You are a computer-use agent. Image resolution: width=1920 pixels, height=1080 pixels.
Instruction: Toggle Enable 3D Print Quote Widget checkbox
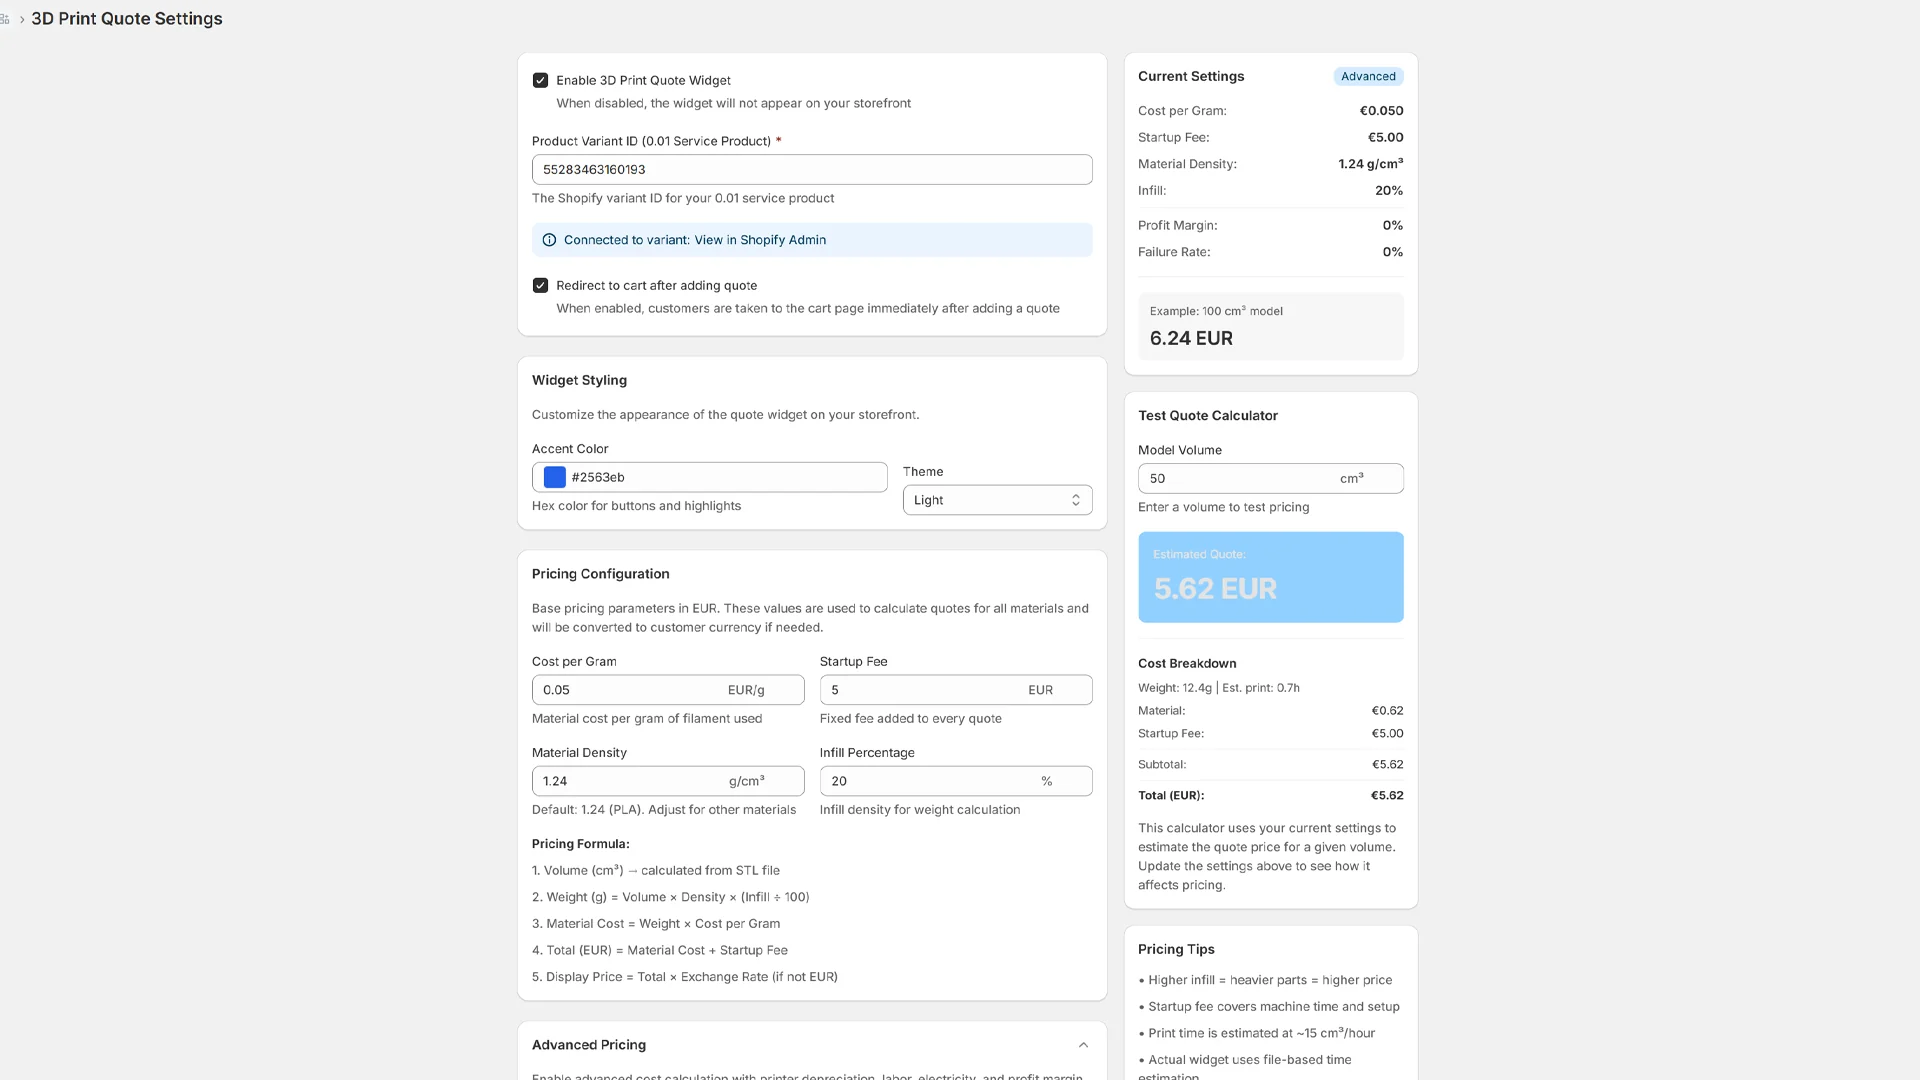pos(540,80)
